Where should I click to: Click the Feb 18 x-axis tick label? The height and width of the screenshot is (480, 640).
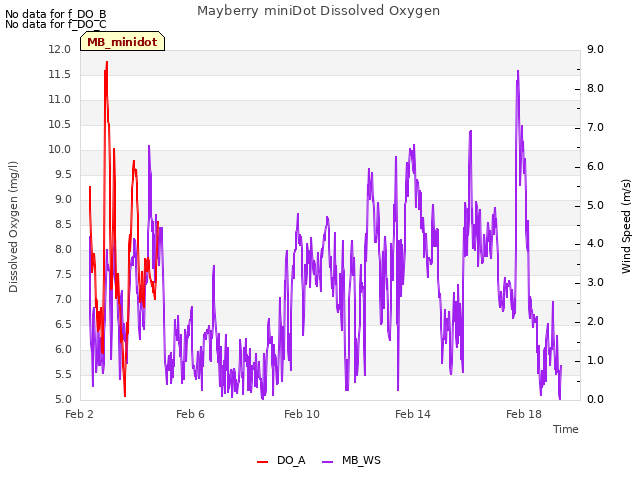point(524,414)
